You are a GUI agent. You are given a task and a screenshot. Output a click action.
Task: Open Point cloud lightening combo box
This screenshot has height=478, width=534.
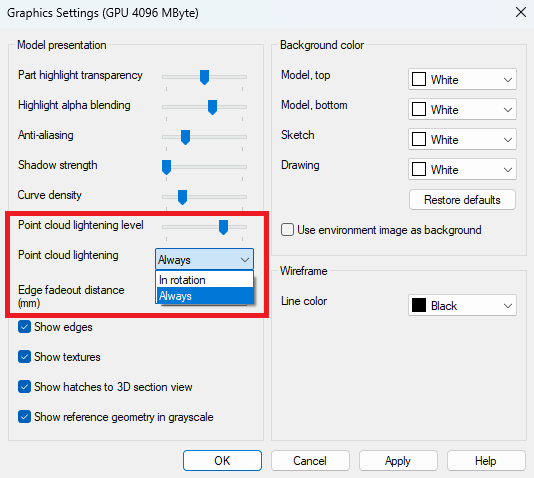(x=204, y=260)
